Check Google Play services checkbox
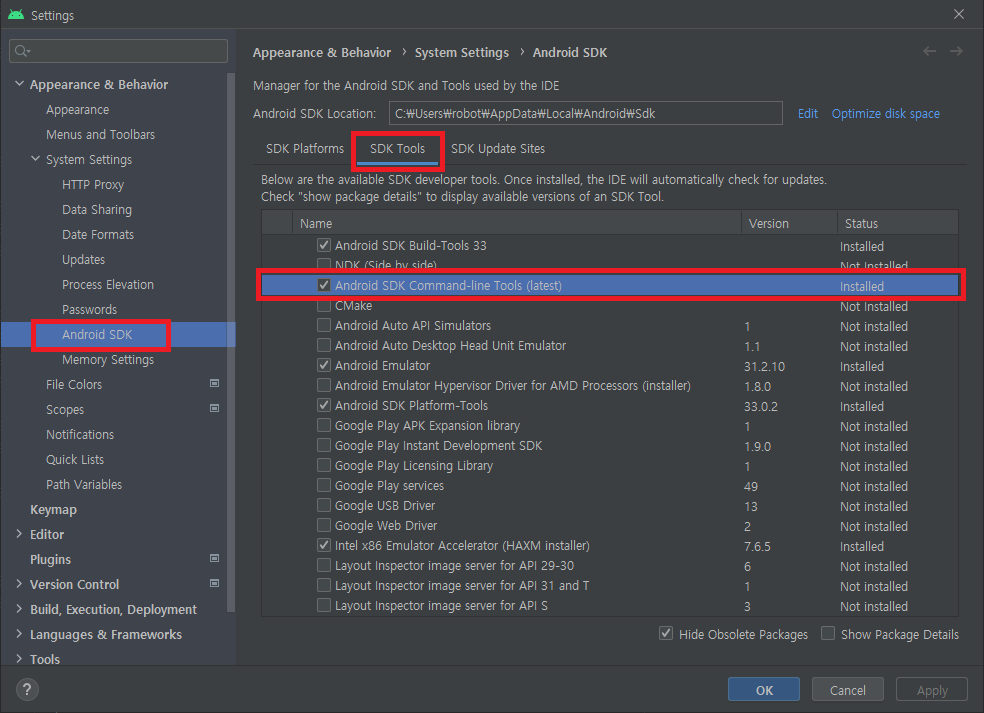The image size is (984, 713). pyautogui.click(x=324, y=485)
